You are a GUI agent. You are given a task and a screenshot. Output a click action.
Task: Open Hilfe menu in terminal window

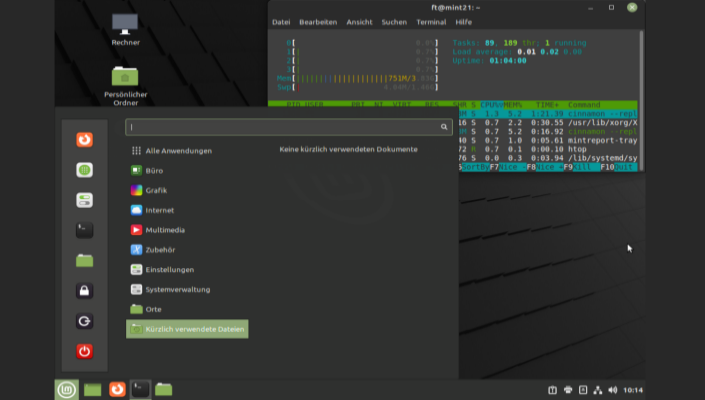464,22
